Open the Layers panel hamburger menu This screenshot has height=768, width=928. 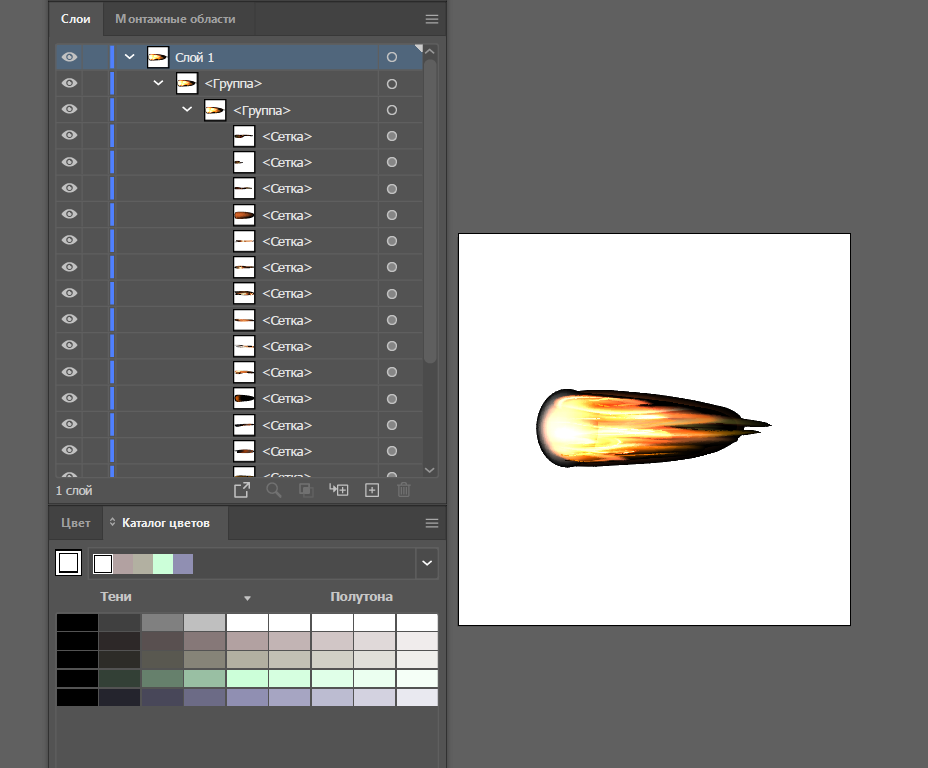coord(432,19)
